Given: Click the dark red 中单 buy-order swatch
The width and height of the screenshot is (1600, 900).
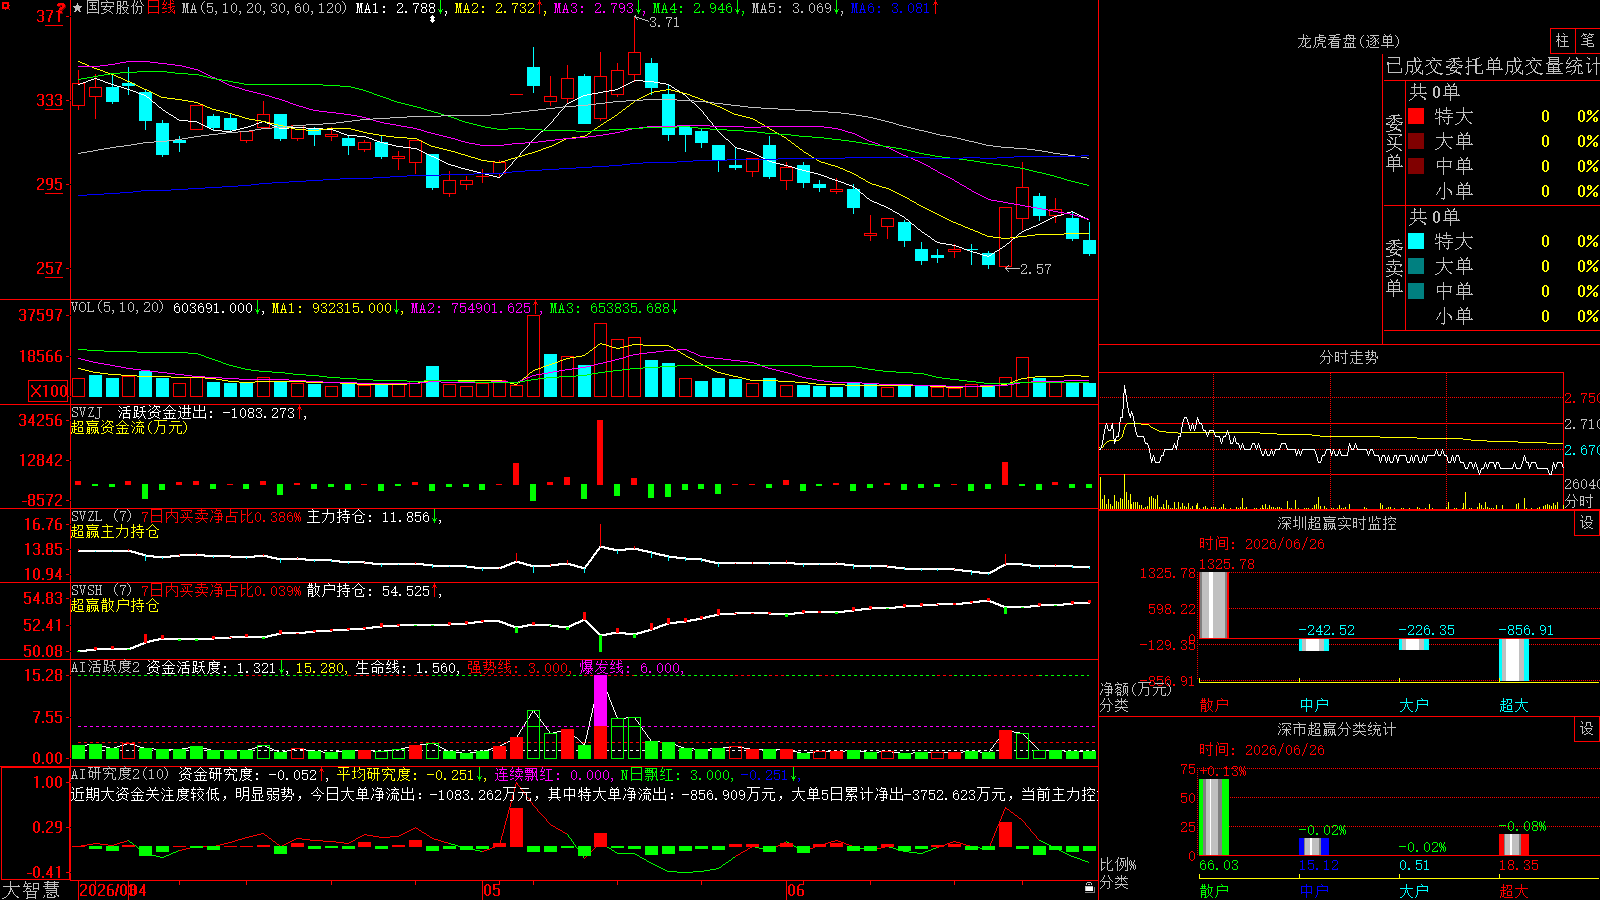Looking at the screenshot, I should 1416,165.
